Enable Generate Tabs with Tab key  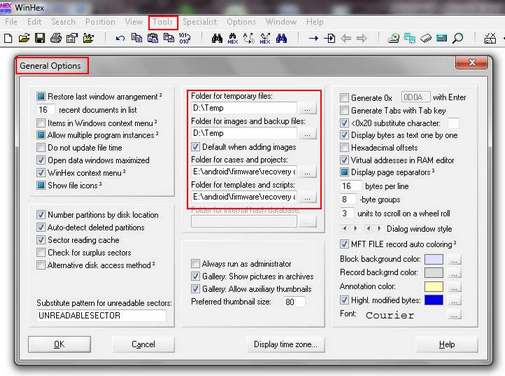[344, 110]
